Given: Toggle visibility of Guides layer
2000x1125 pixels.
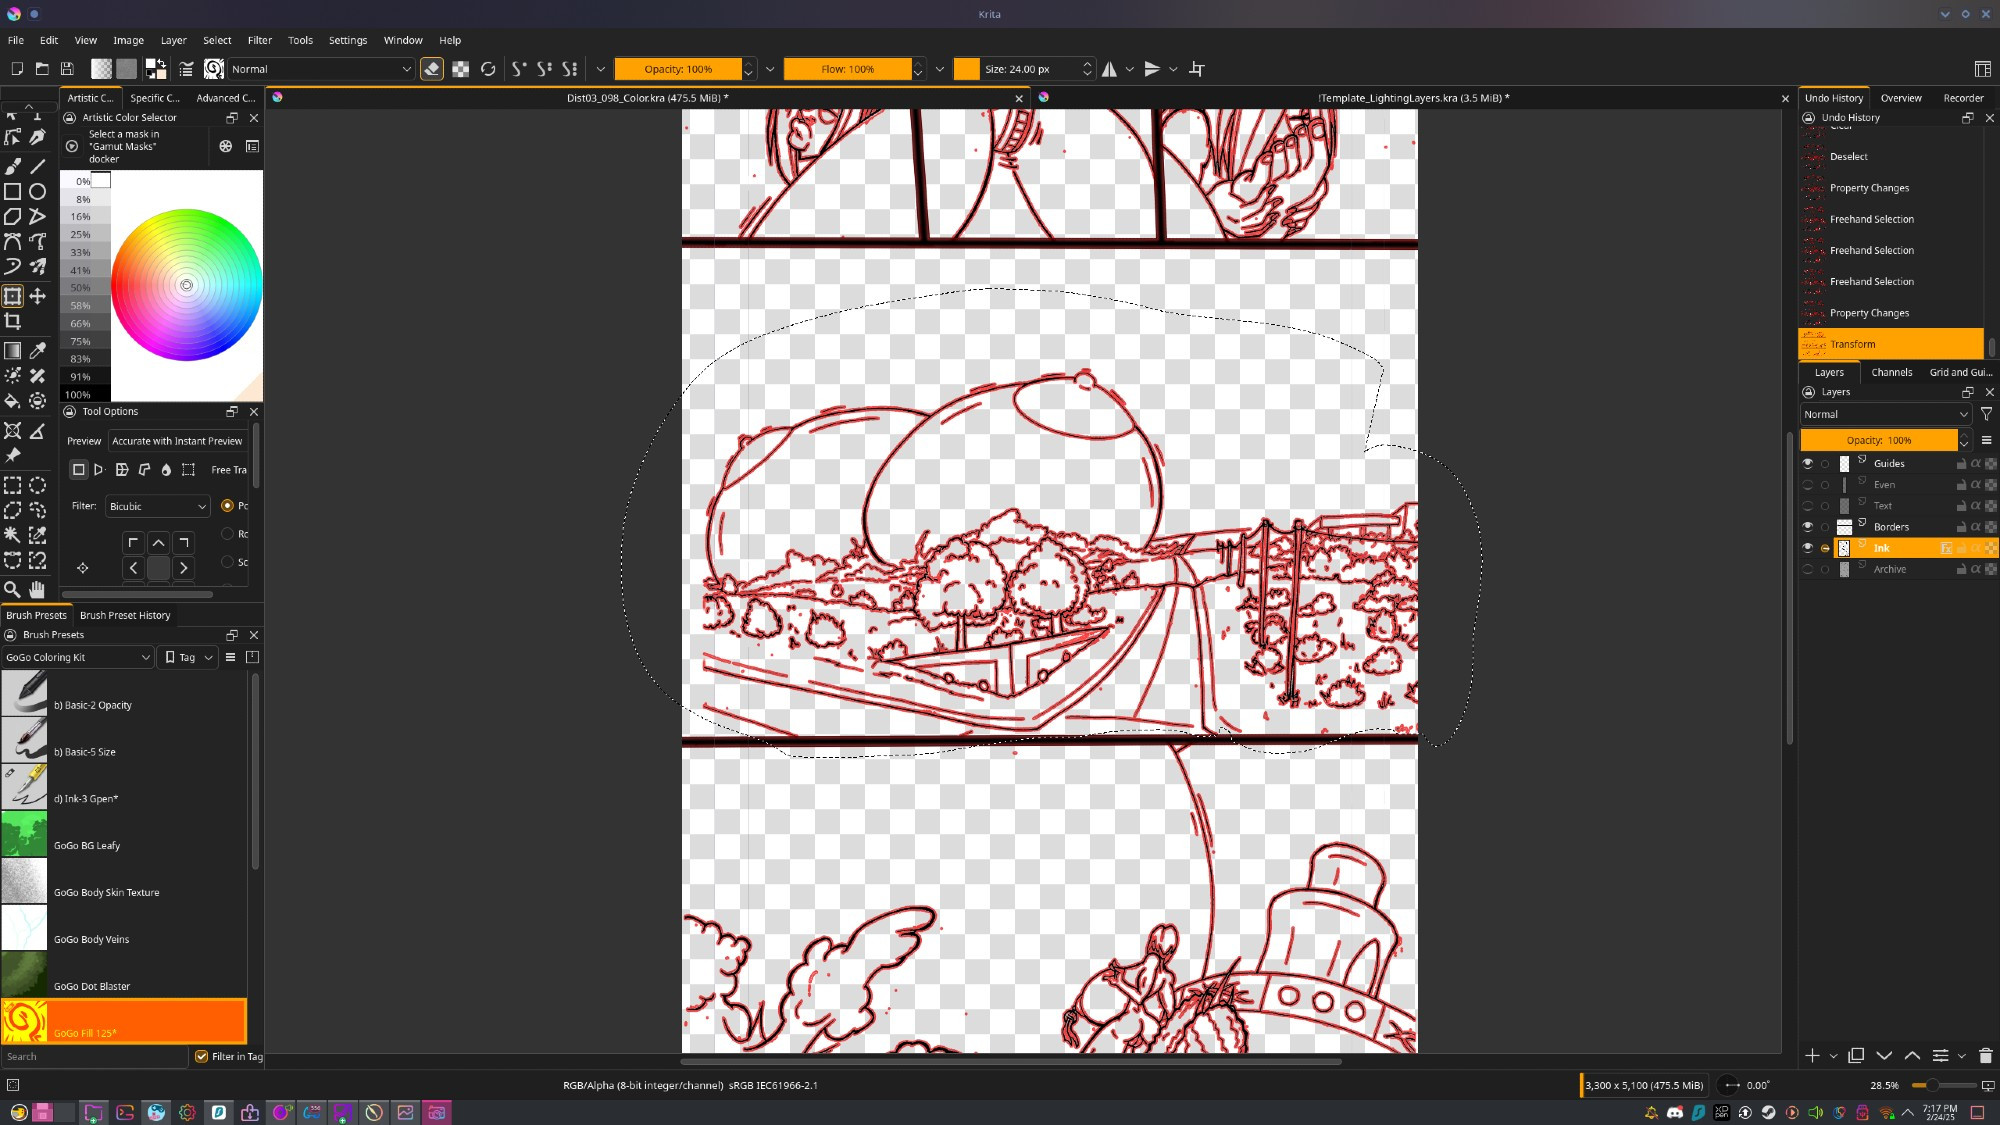Looking at the screenshot, I should coord(1807,463).
